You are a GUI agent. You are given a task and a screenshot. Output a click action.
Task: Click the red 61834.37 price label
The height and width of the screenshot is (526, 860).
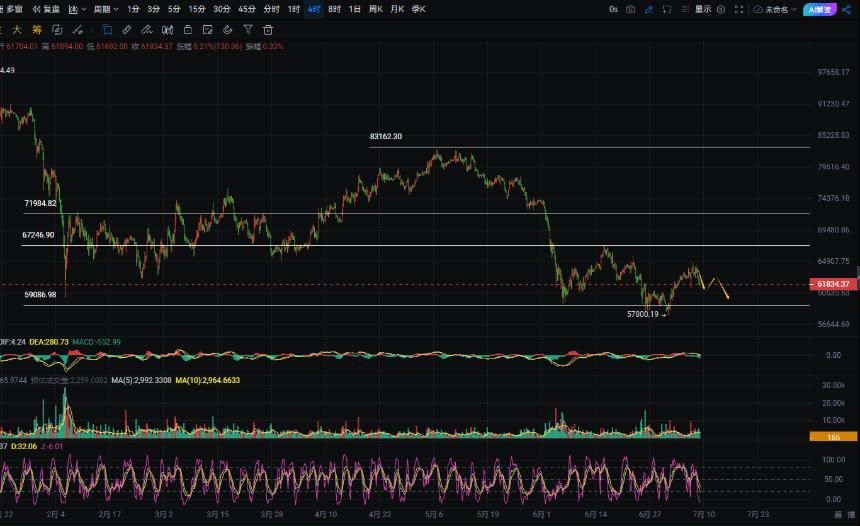(833, 284)
